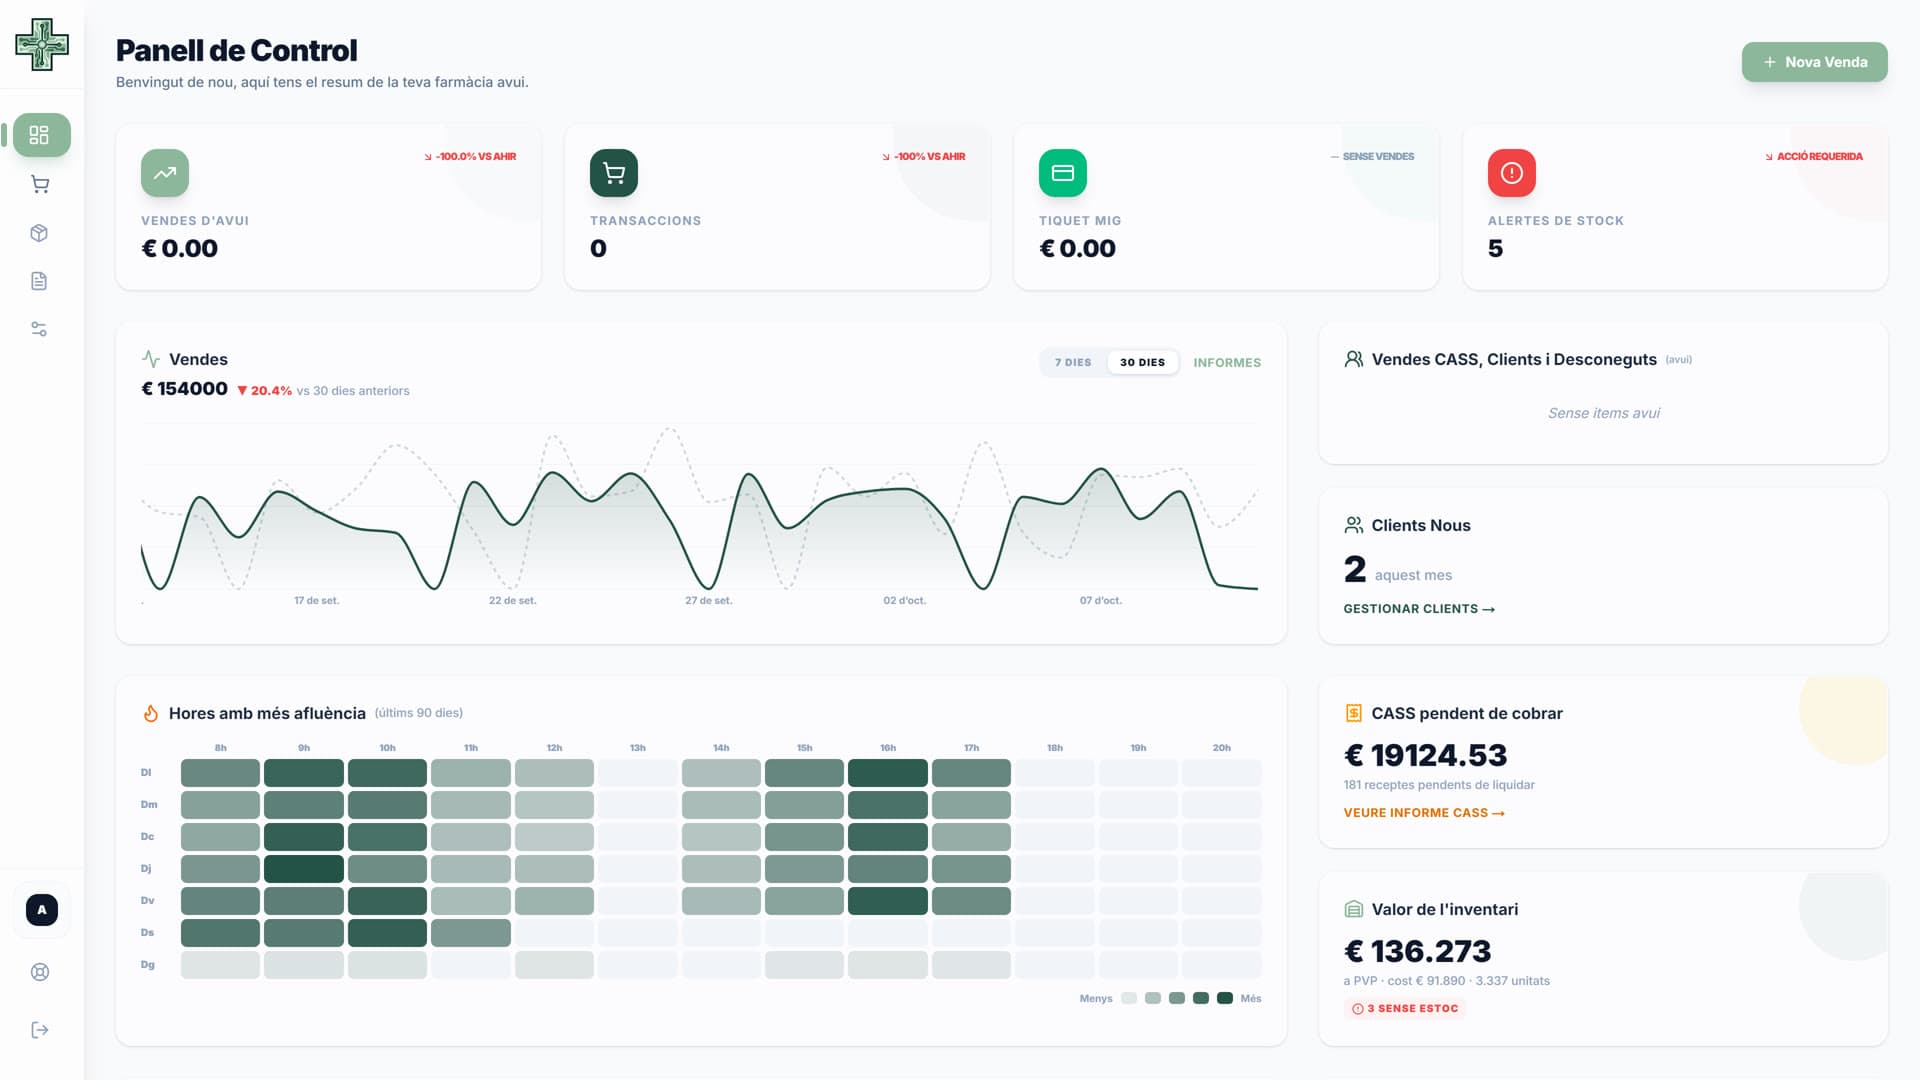Click the Clients Nous people icon
1920x1080 pixels.
tap(1353, 525)
